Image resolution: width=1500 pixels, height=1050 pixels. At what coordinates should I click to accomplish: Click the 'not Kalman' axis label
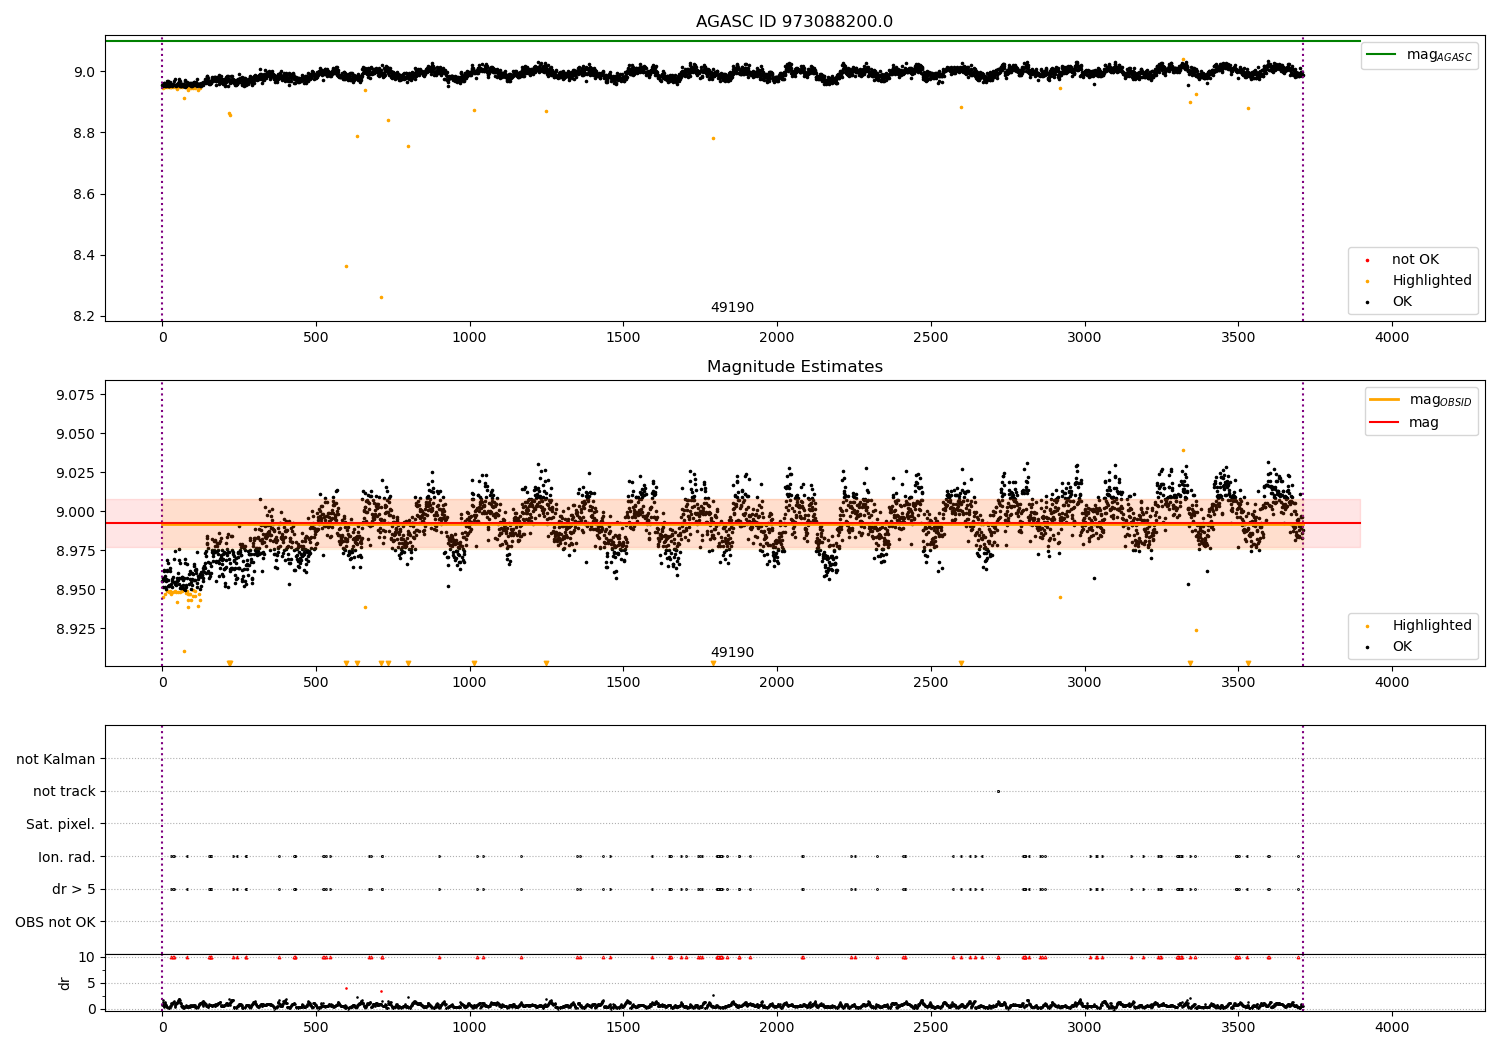coord(56,759)
